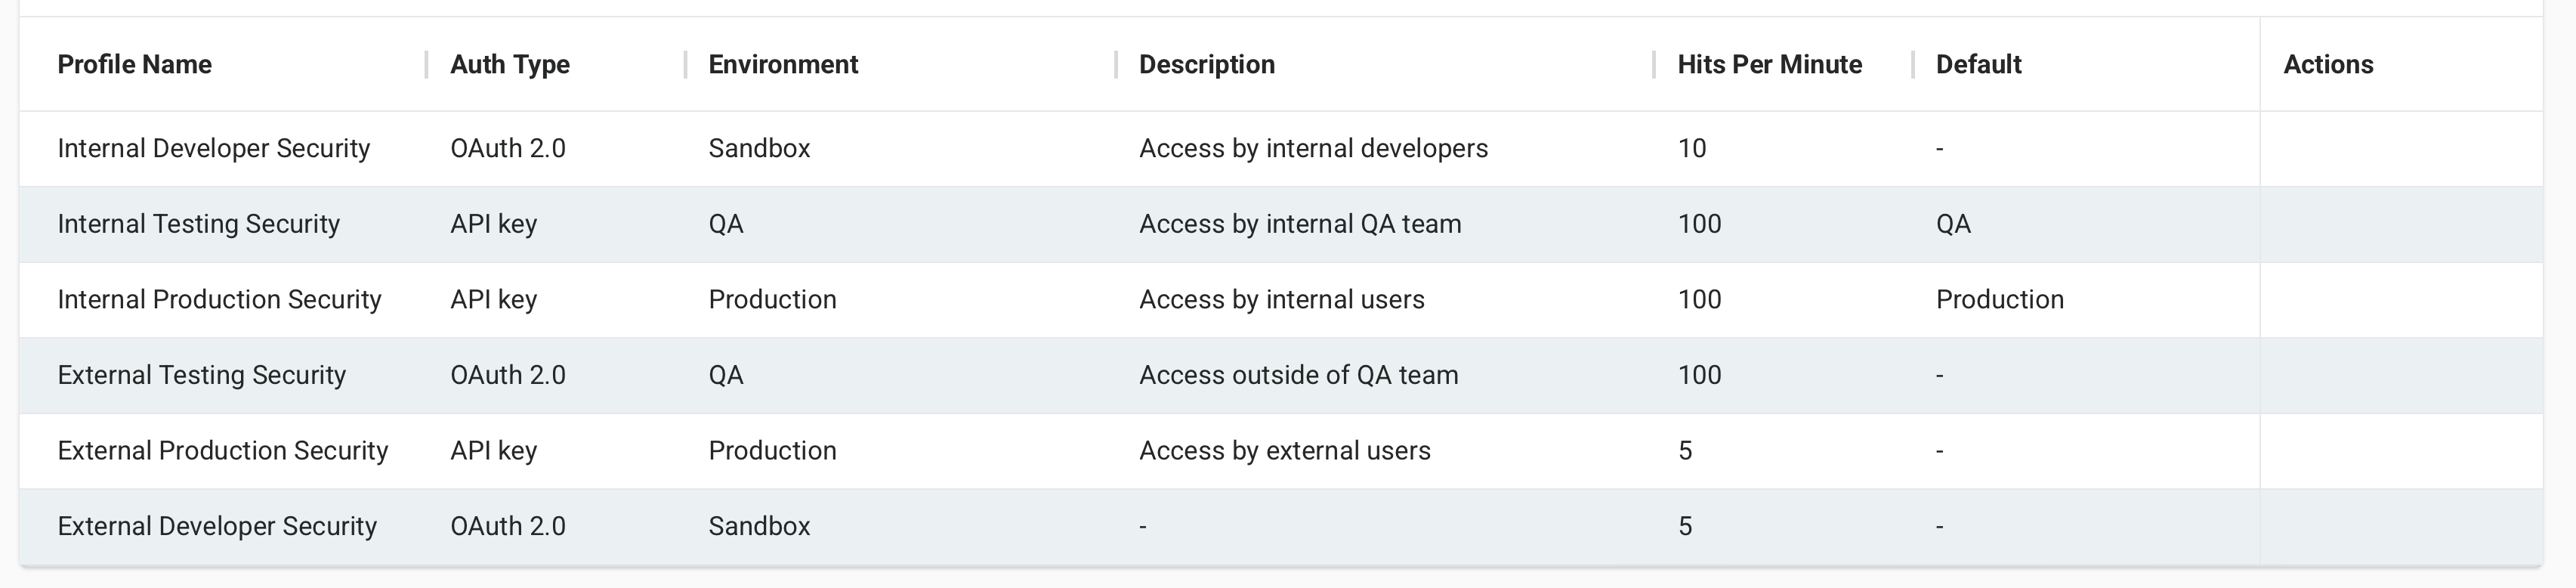Click column divider before Hits Per Minute
This screenshot has width=2576, height=588.
click(x=1654, y=65)
